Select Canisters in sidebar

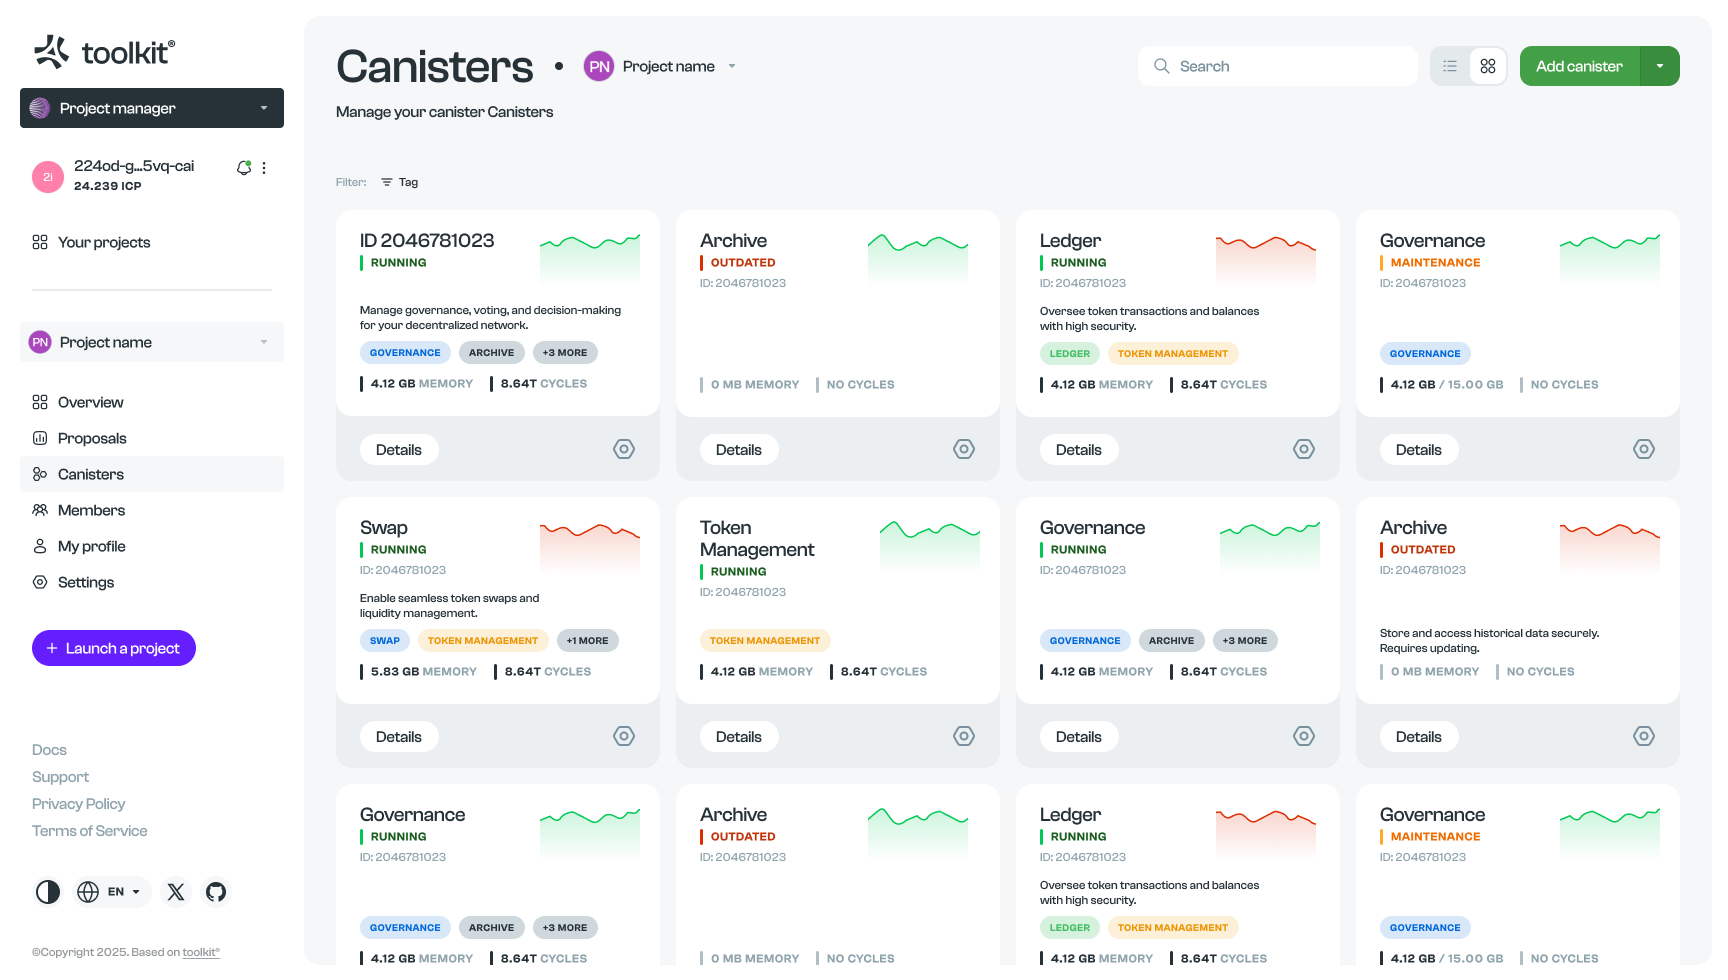(152, 474)
